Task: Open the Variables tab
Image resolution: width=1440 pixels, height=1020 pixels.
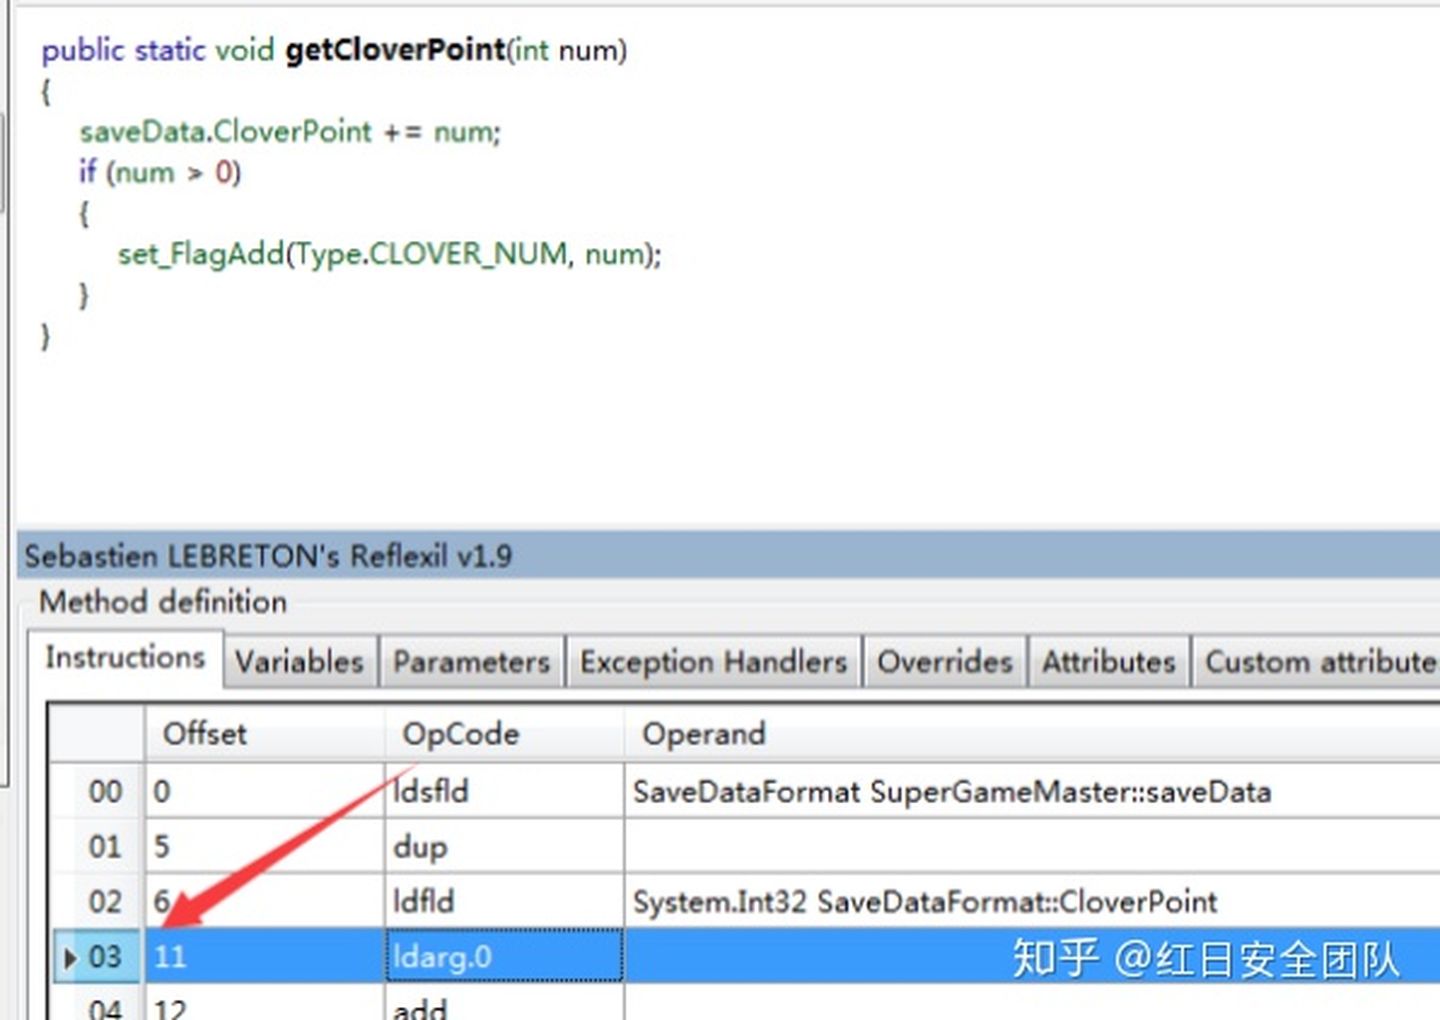Action: [299, 662]
